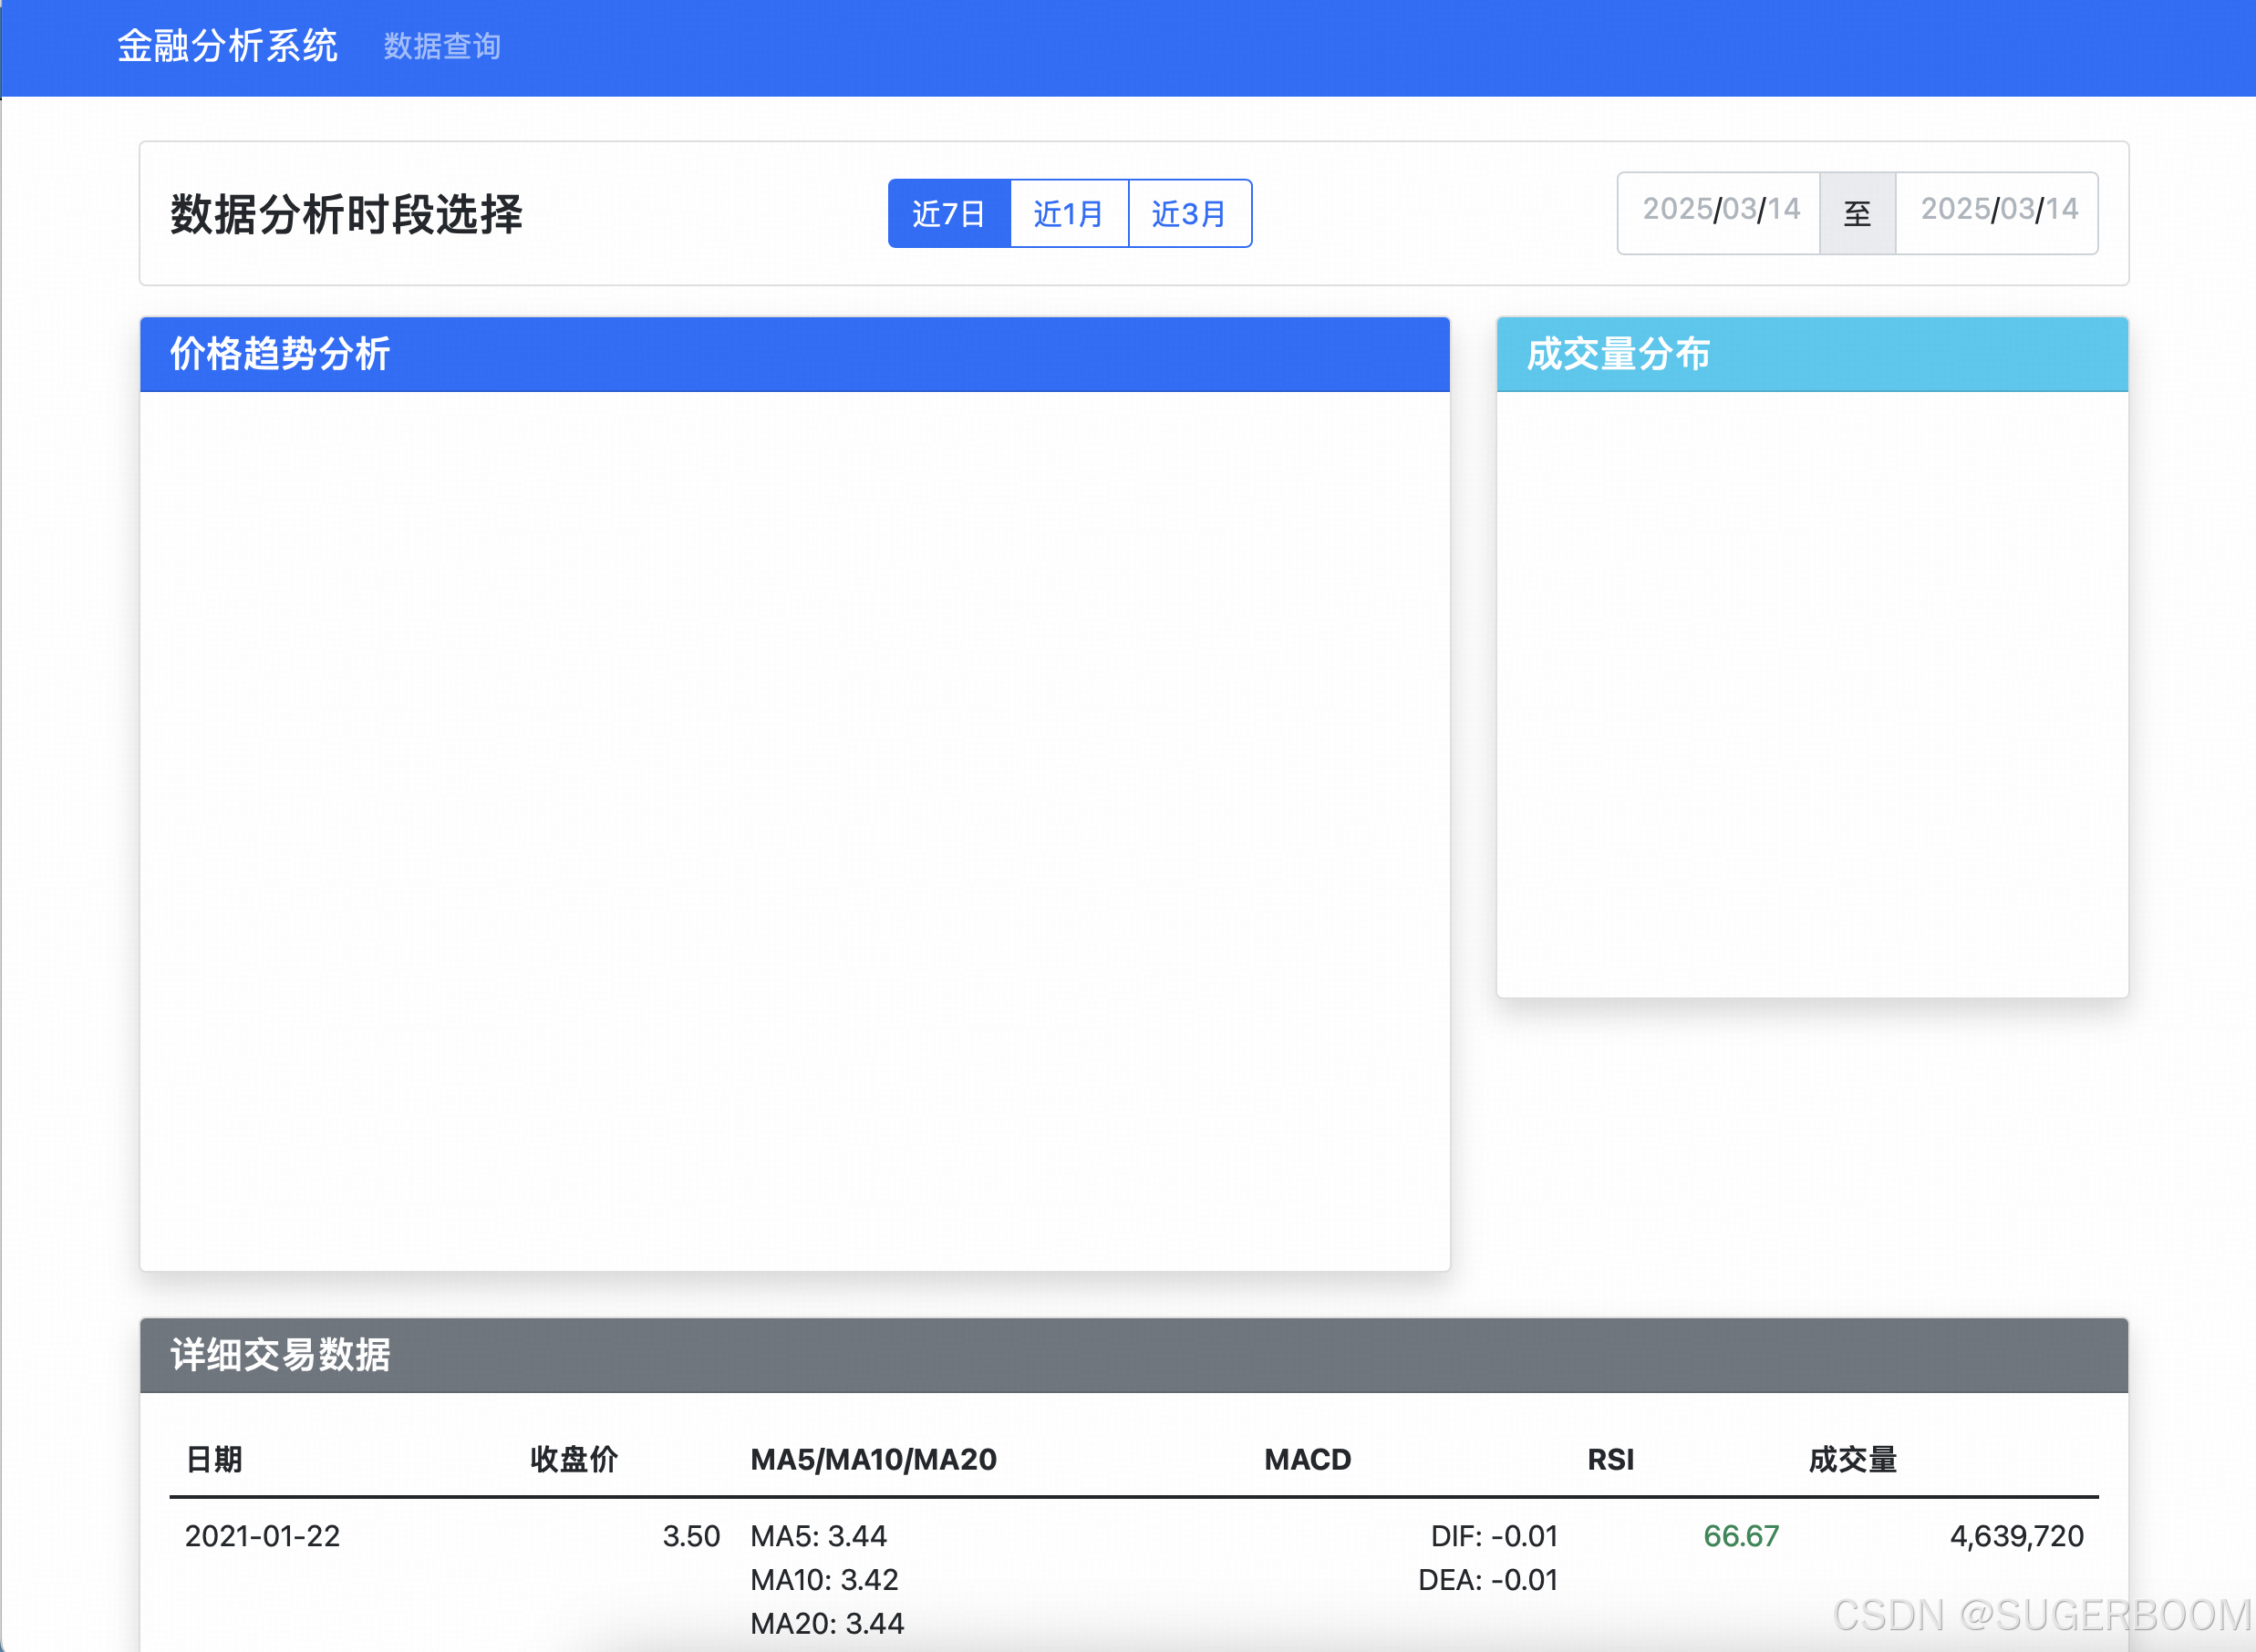Click the RSI column header
Image resolution: width=2256 pixels, height=1652 pixels.
point(1610,1459)
